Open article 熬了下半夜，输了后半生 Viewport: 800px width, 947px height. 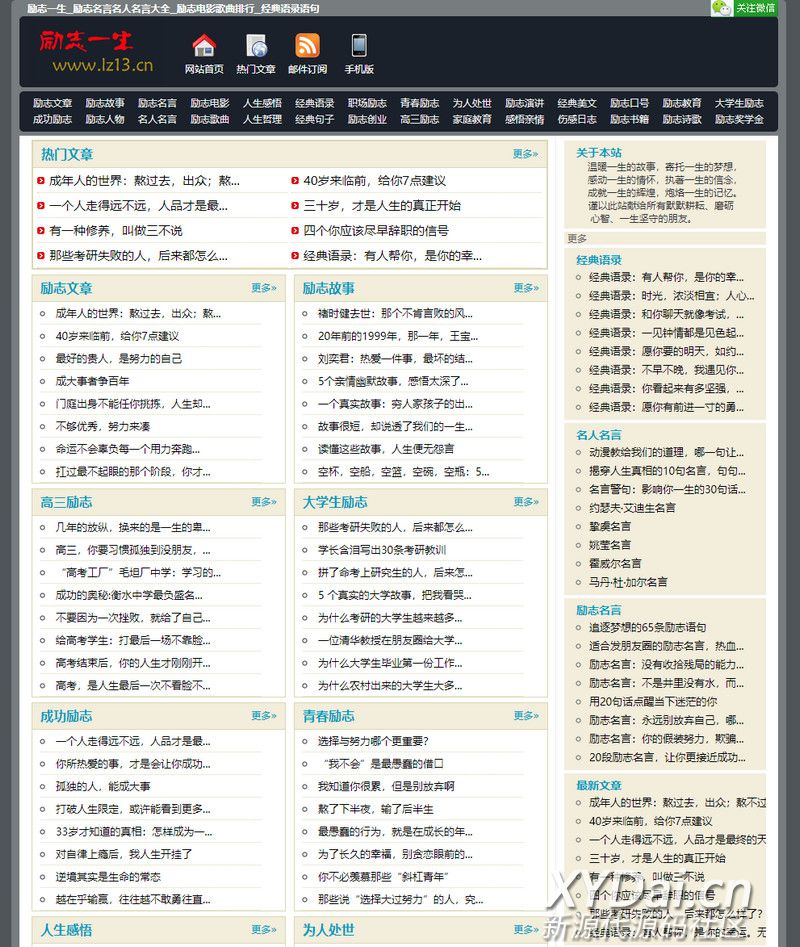click(x=376, y=809)
